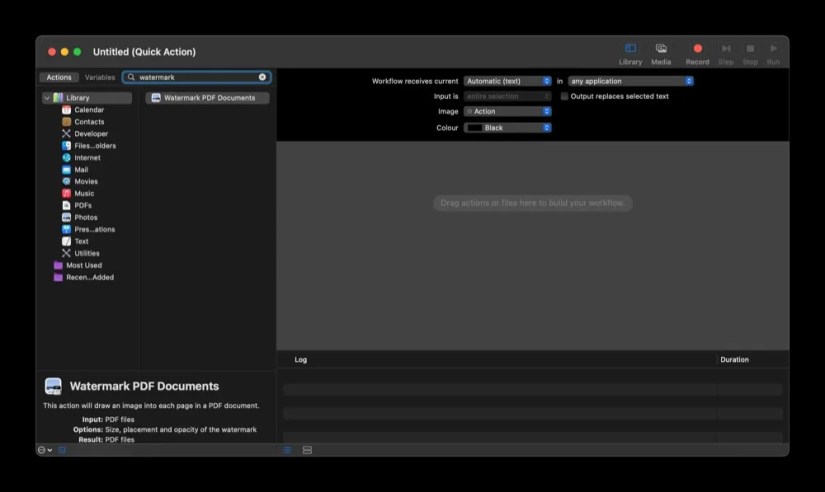Run the workflow

click(773, 54)
